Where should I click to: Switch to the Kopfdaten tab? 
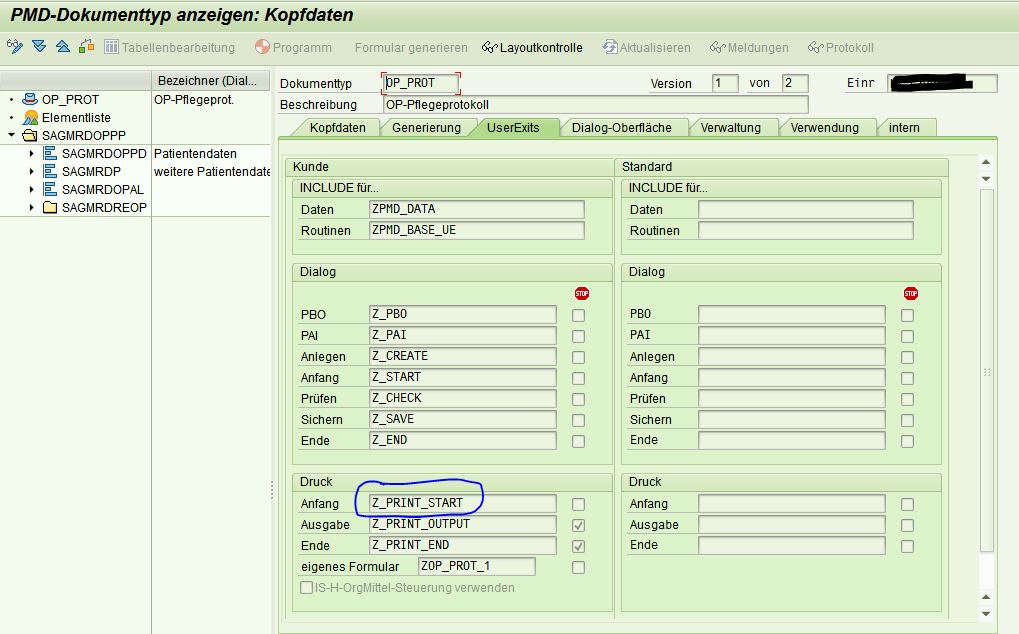[x=336, y=128]
